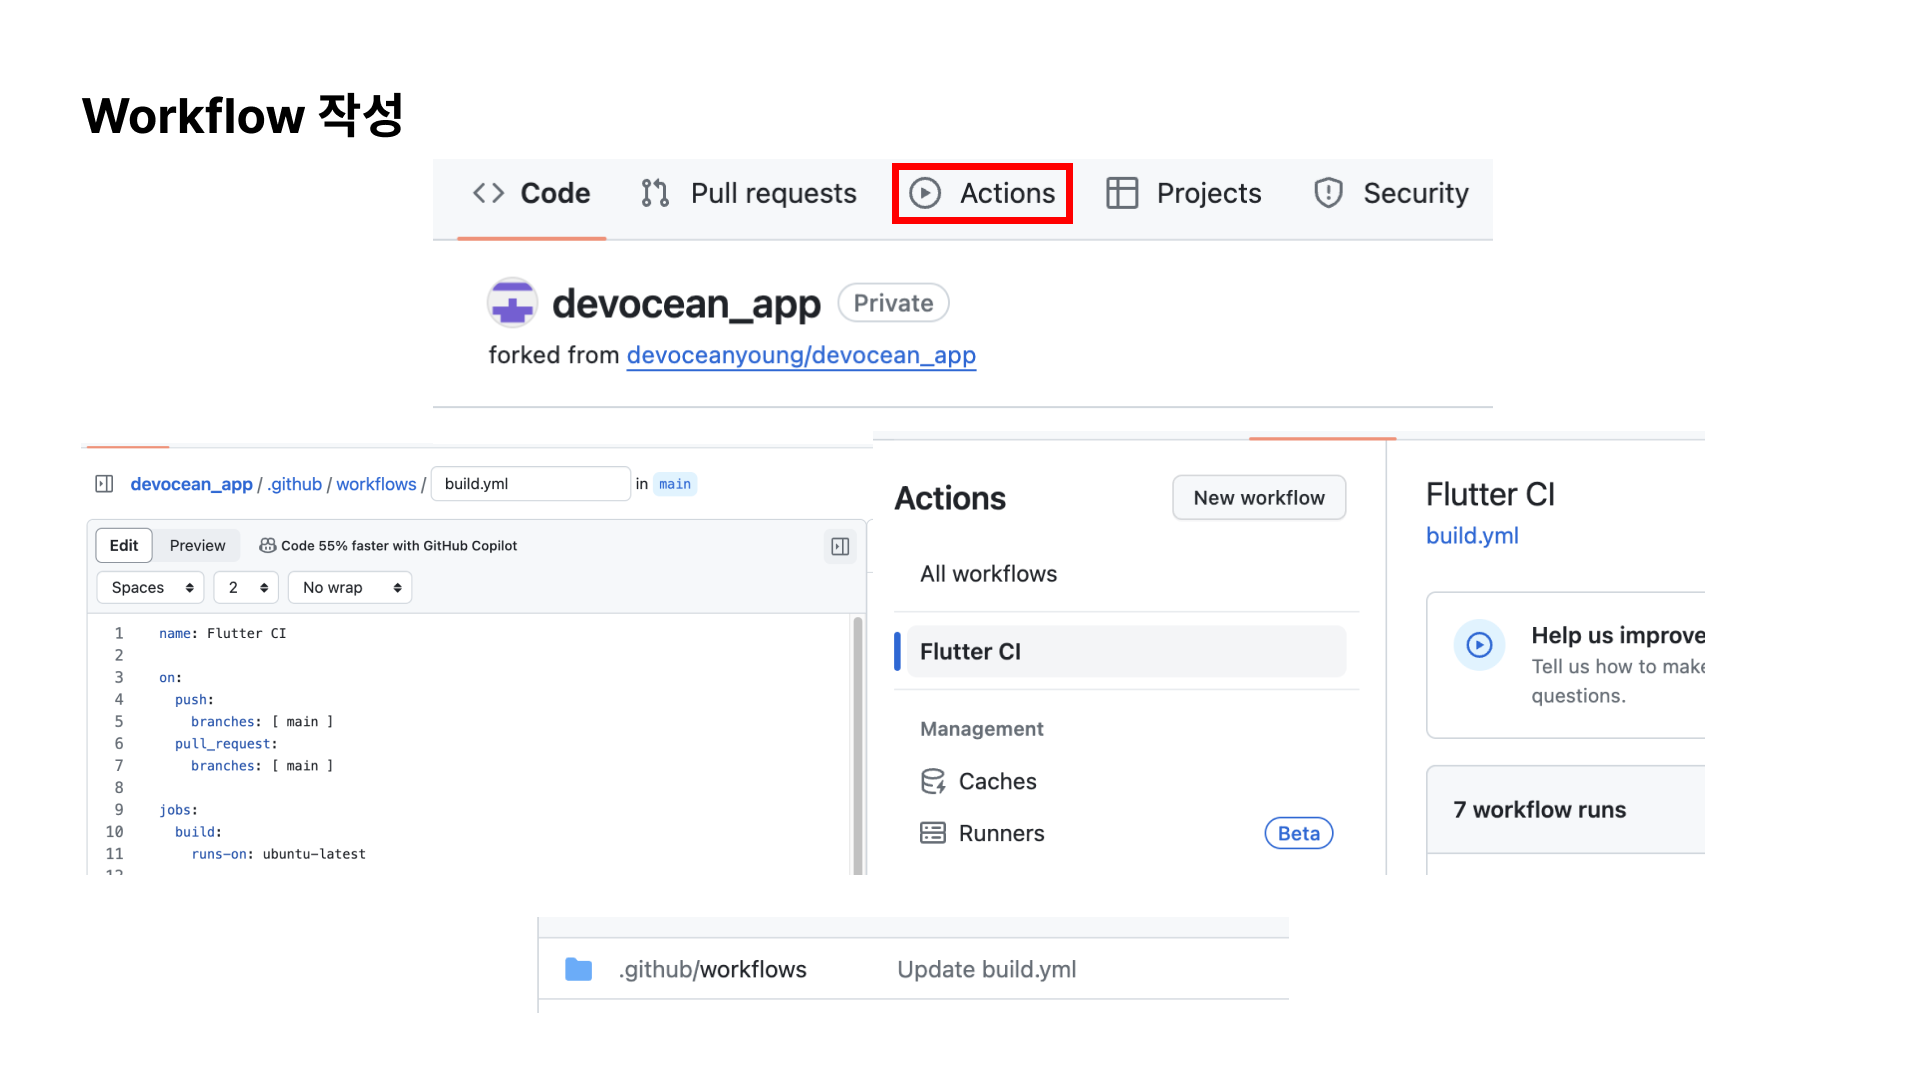Viewport: 1920px width, 1080px height.
Task: Go to devocean_app breadcrumb link
Action: click(x=191, y=484)
